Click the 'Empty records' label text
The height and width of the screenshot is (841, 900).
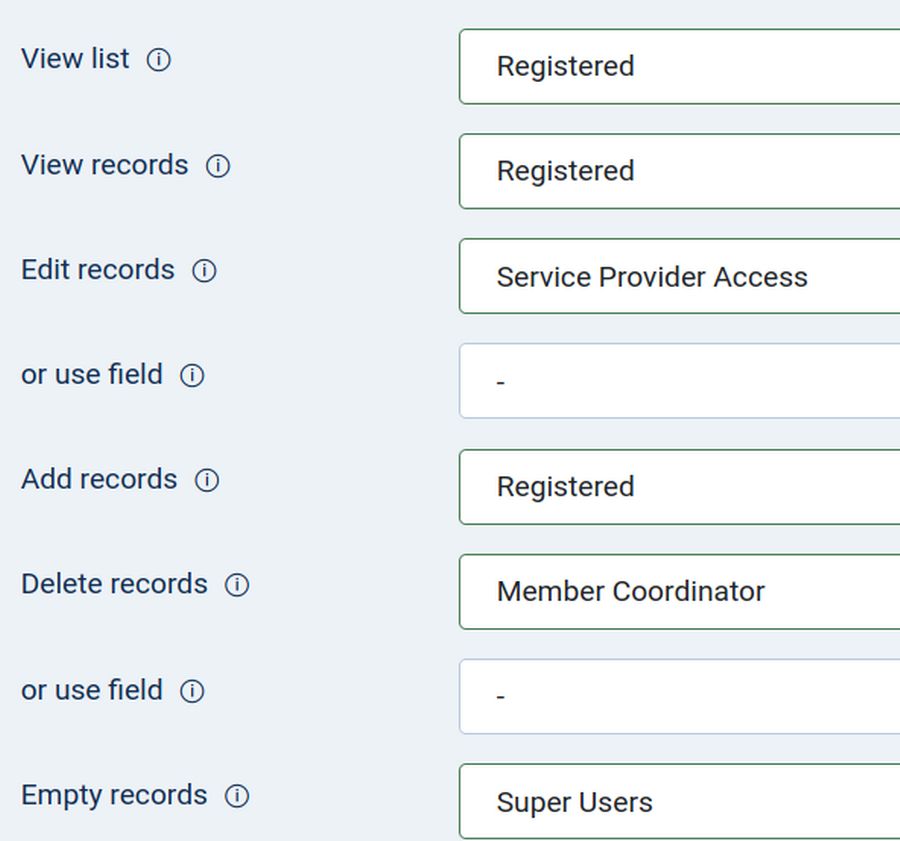pos(114,795)
